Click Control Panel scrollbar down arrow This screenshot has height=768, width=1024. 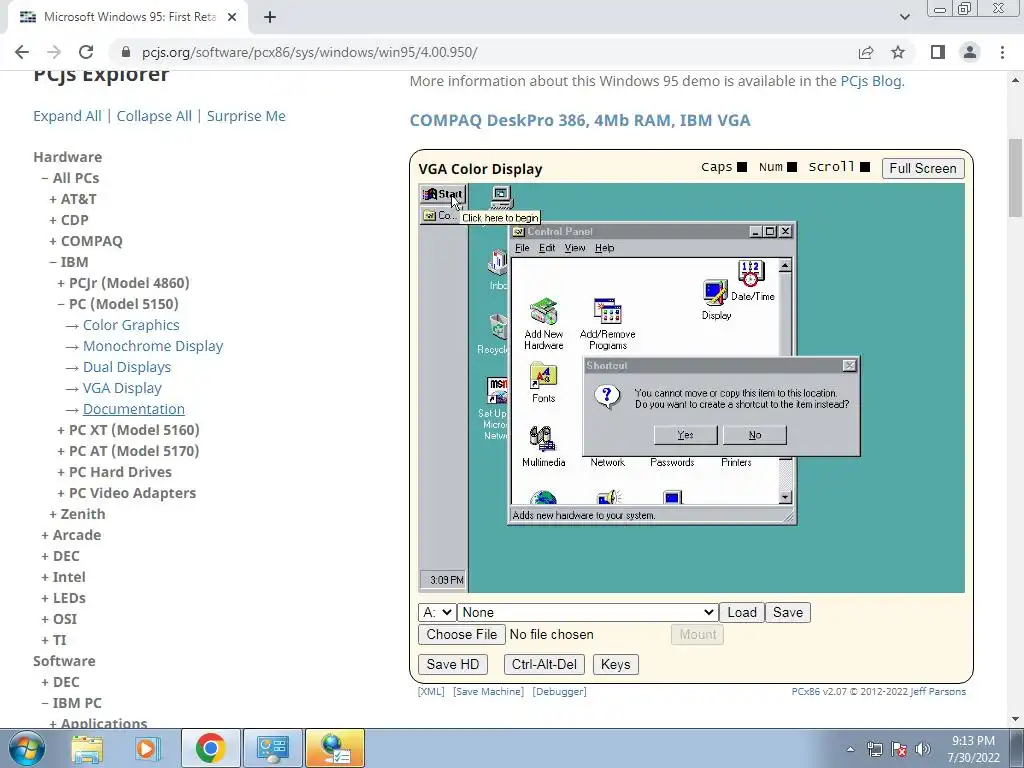(x=785, y=498)
